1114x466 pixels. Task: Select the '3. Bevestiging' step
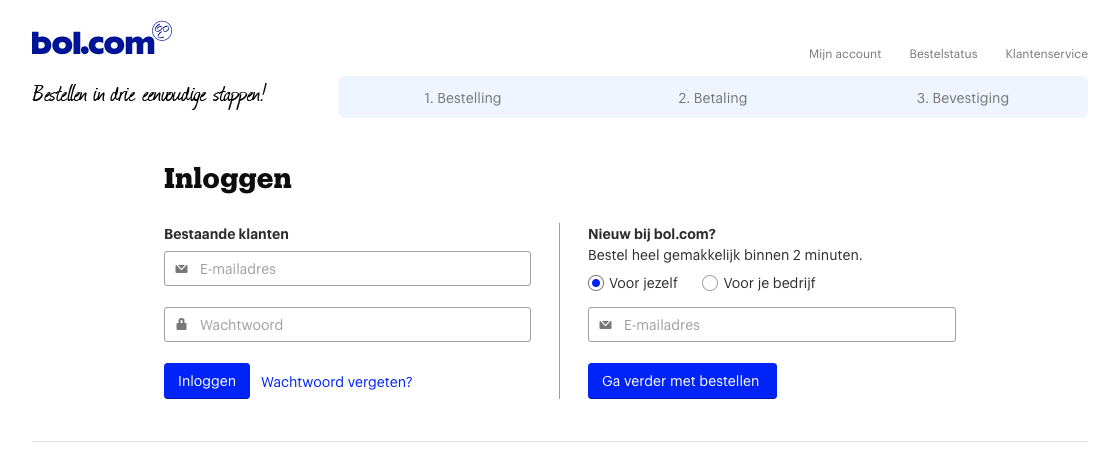coord(962,98)
